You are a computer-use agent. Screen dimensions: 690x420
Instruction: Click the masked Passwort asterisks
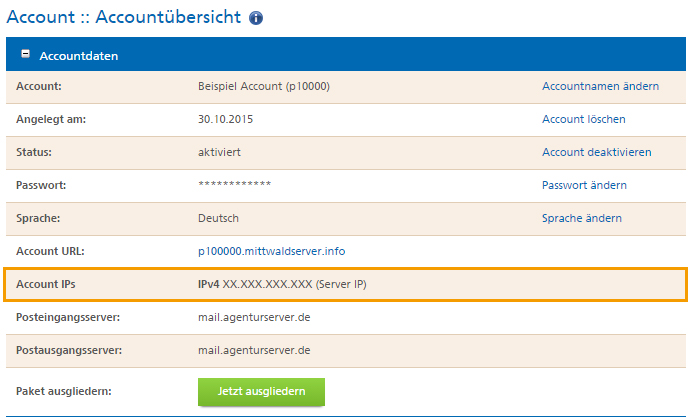235,184
